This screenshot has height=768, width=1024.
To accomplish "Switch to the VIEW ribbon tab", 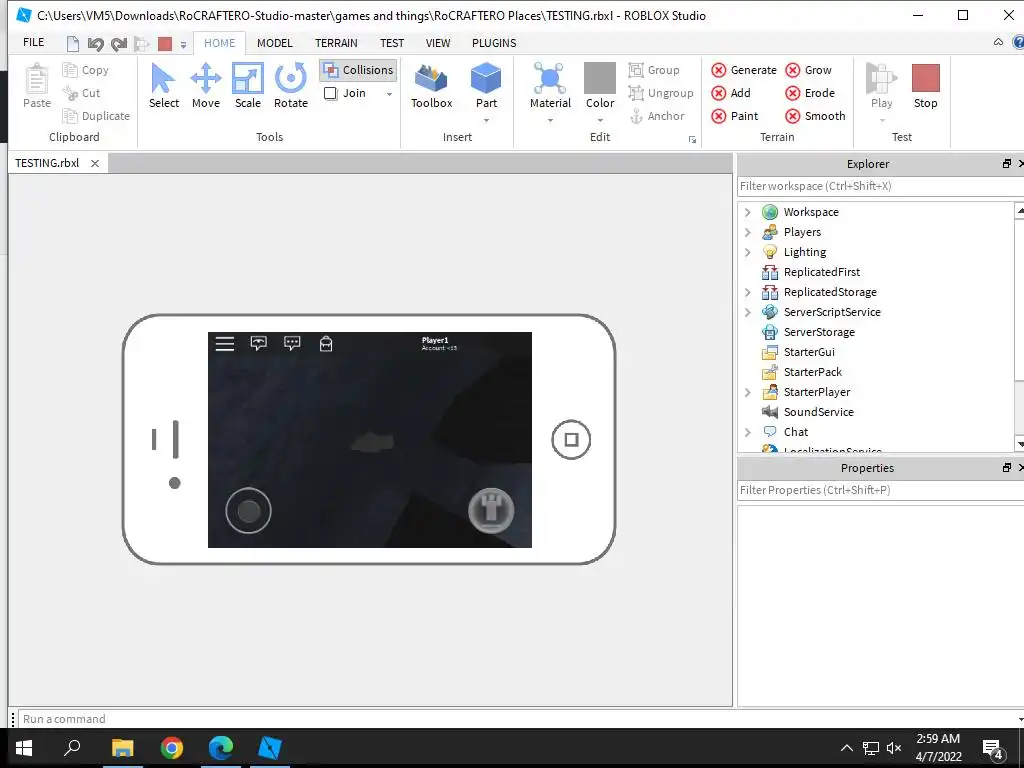I will point(438,43).
